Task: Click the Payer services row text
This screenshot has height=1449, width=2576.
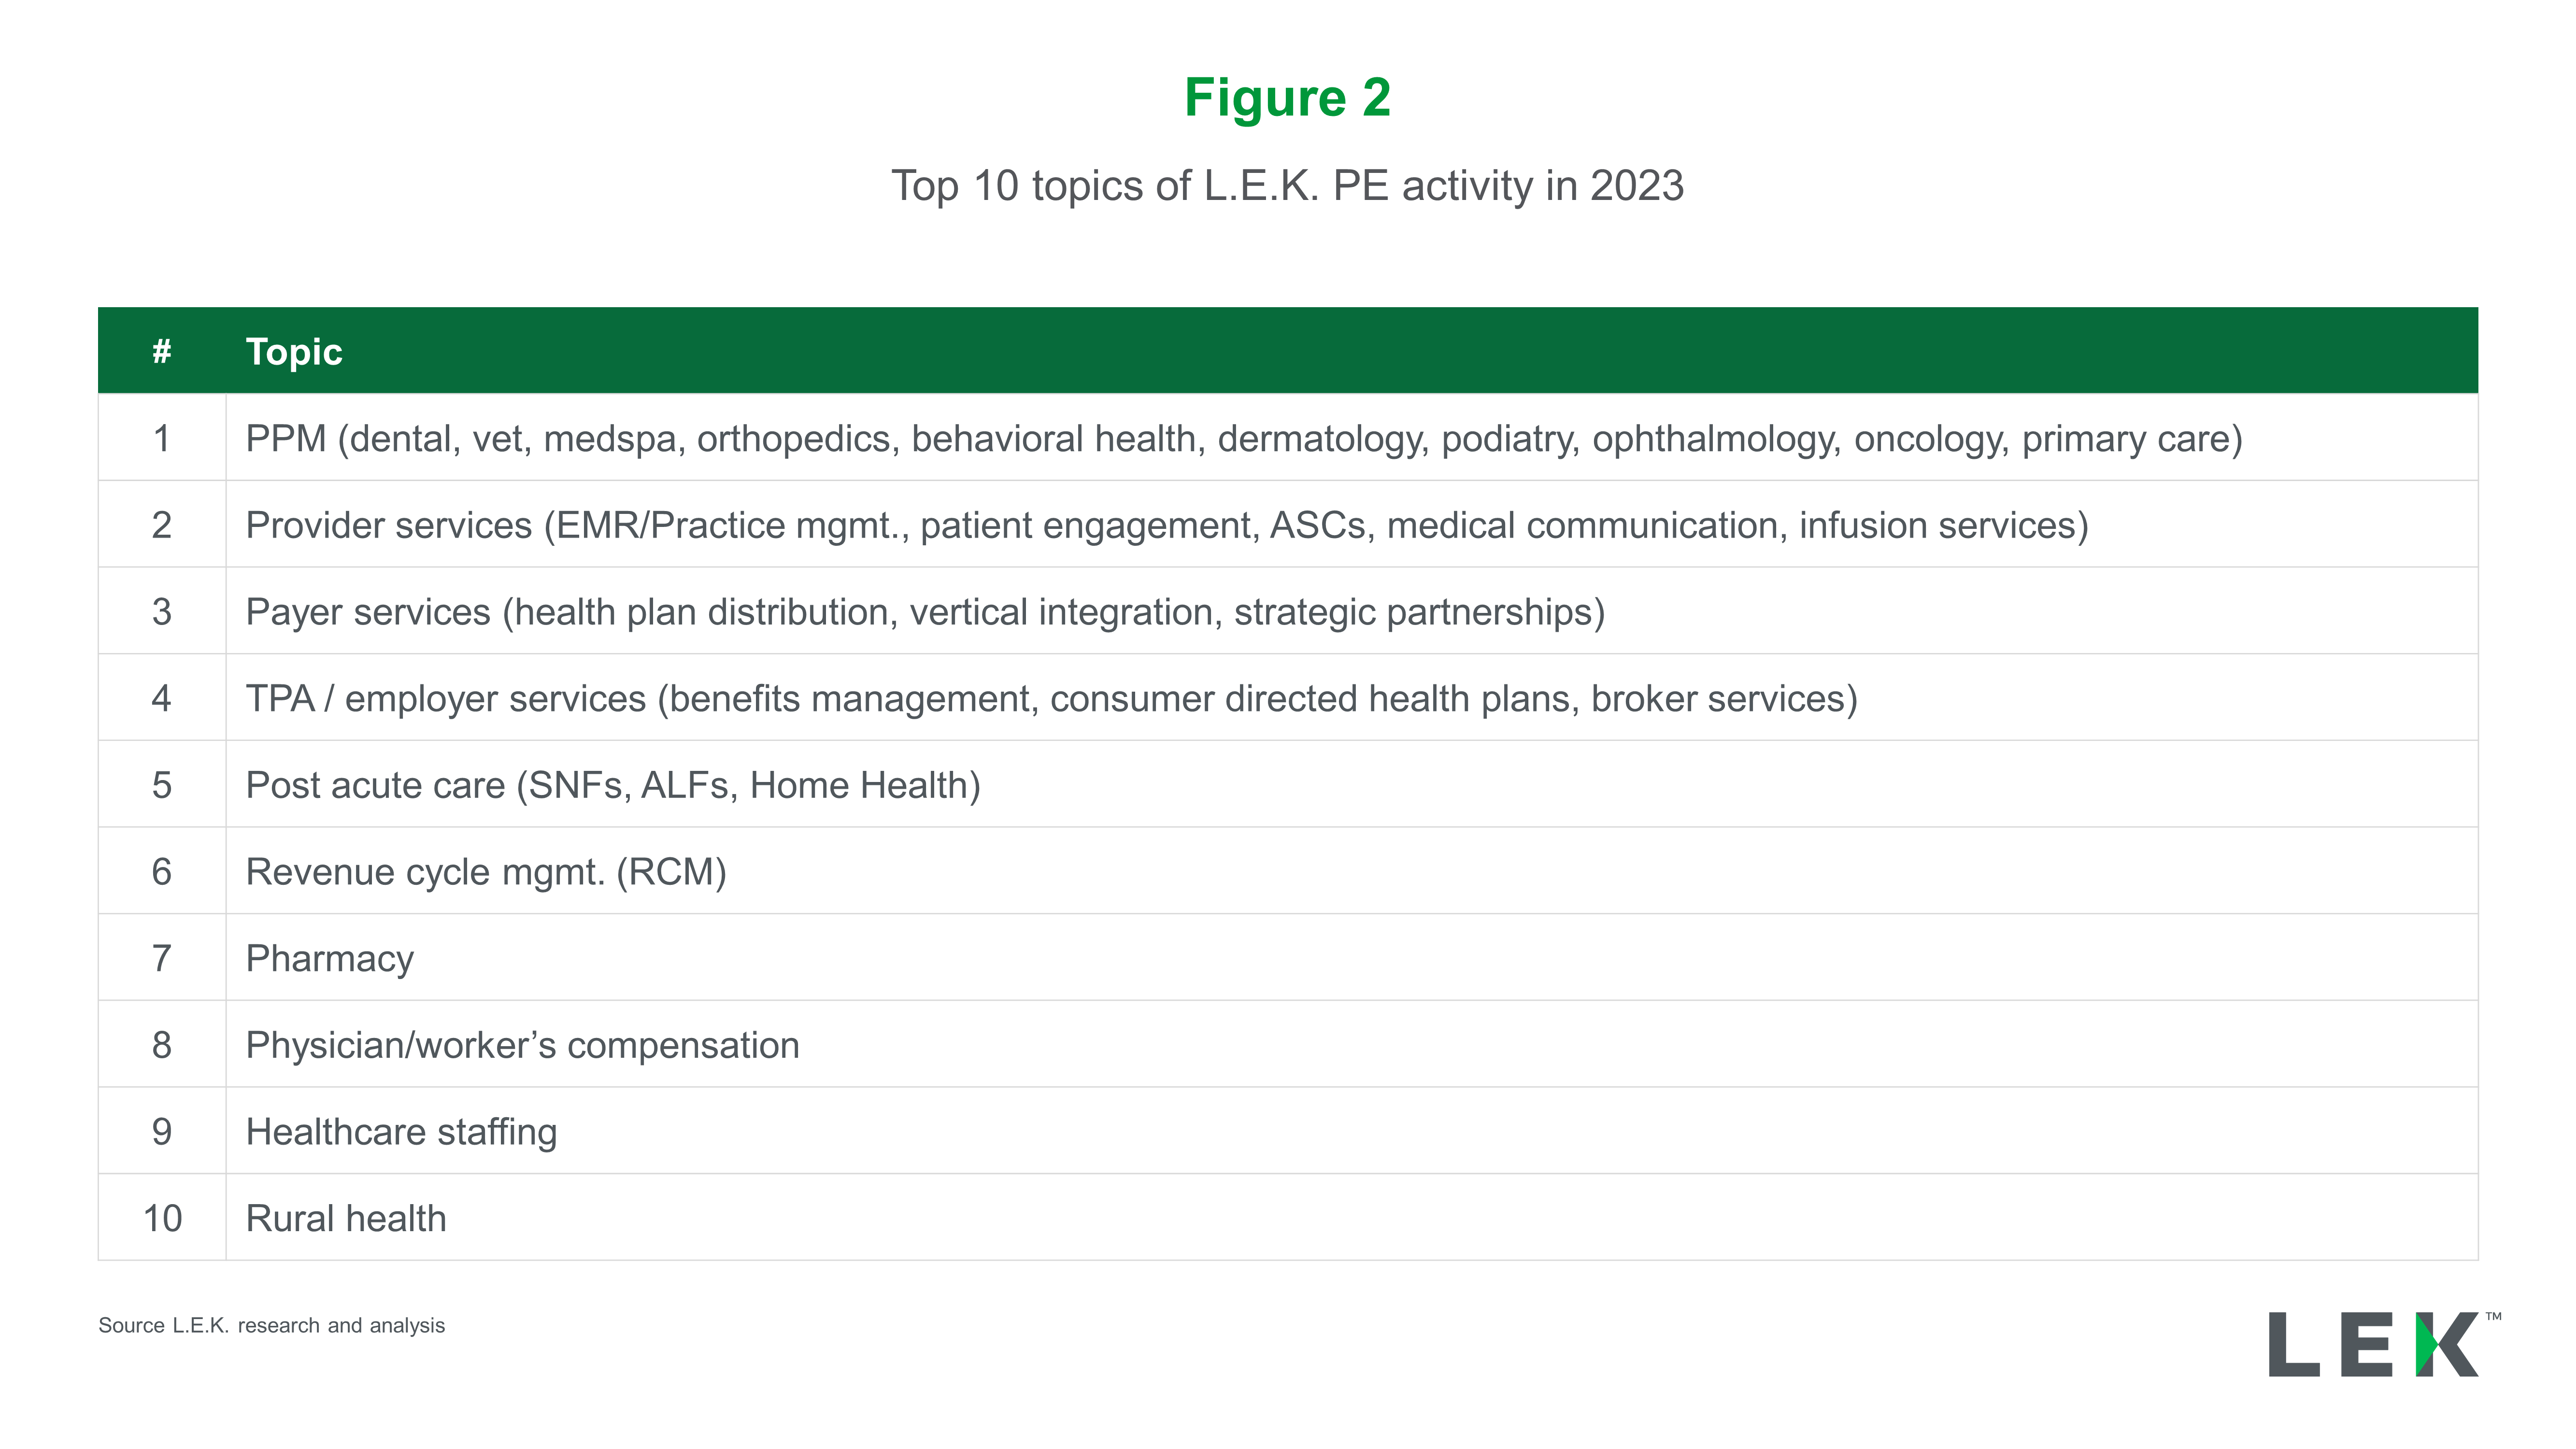Action: (925, 612)
